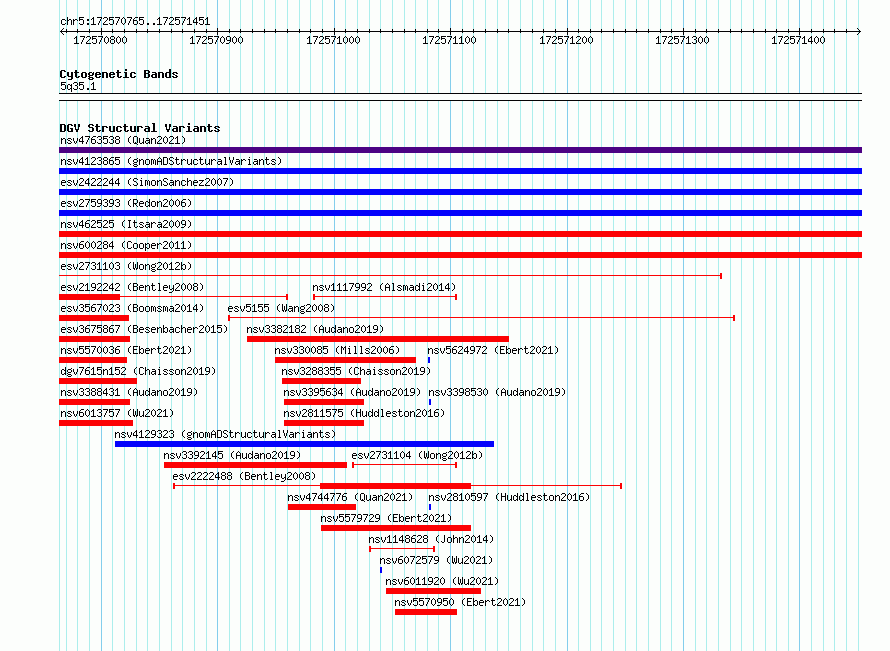Click the 172570900 ruler position label
This screenshot has height=651, width=890.
coord(216,40)
